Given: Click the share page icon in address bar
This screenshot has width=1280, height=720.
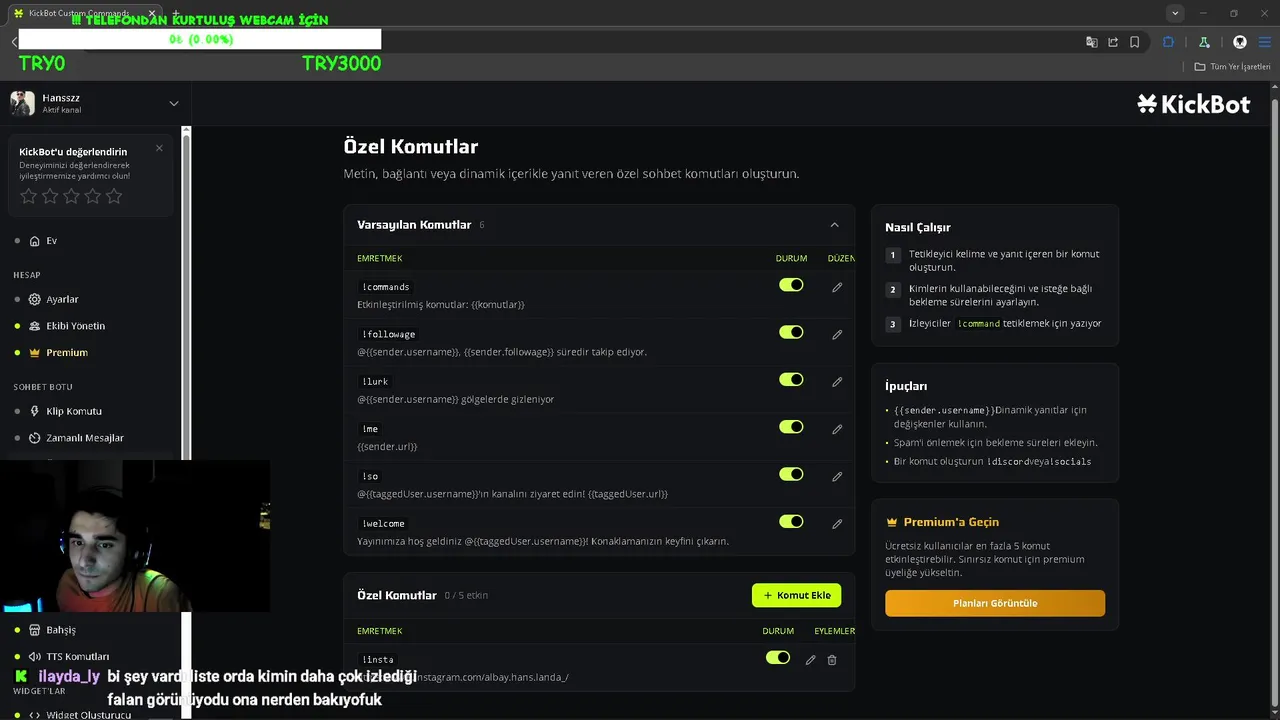Looking at the screenshot, I should pos(1113,42).
